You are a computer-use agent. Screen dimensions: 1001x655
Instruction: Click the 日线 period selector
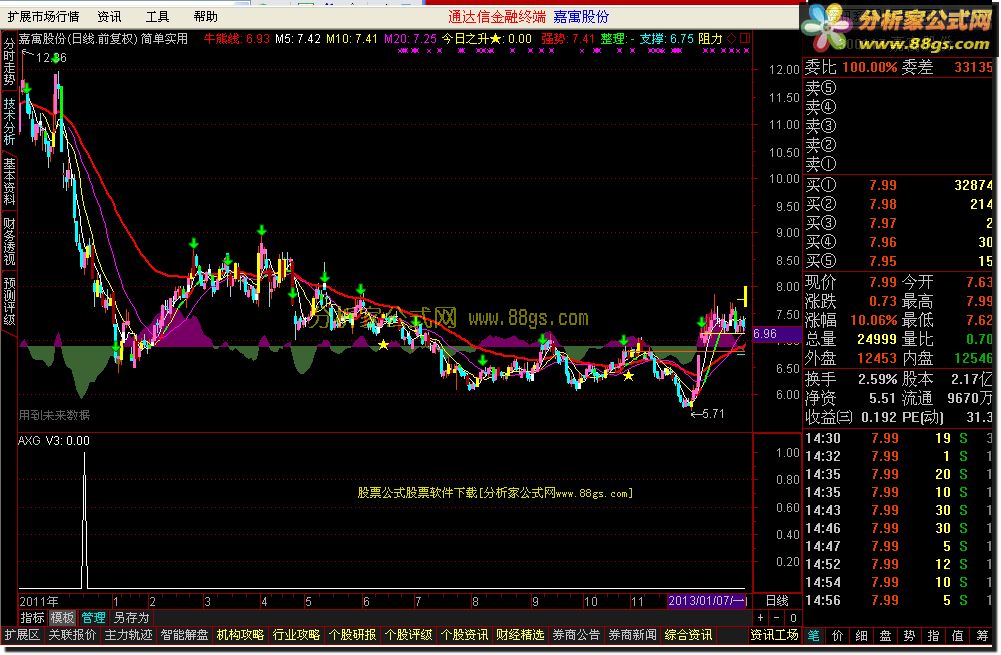point(777,601)
